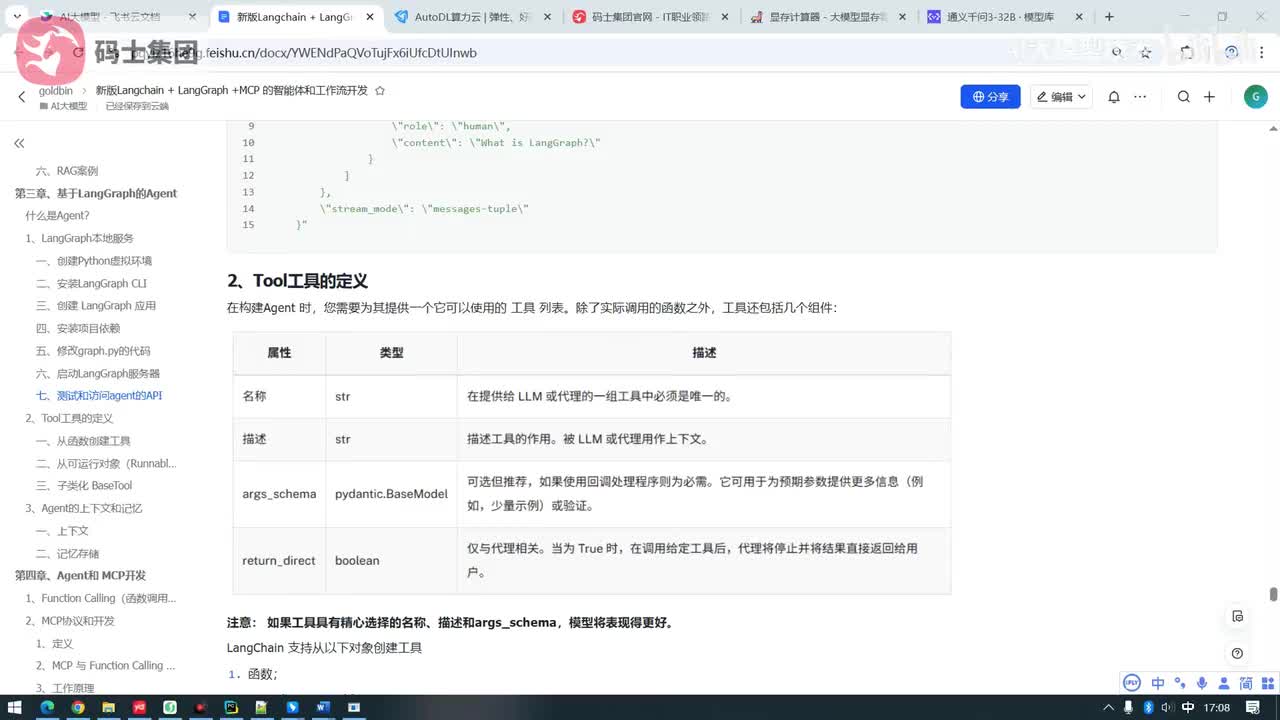The image size is (1280, 720).
Task: Select 什么是Agent? outline entry
Action: (58, 216)
